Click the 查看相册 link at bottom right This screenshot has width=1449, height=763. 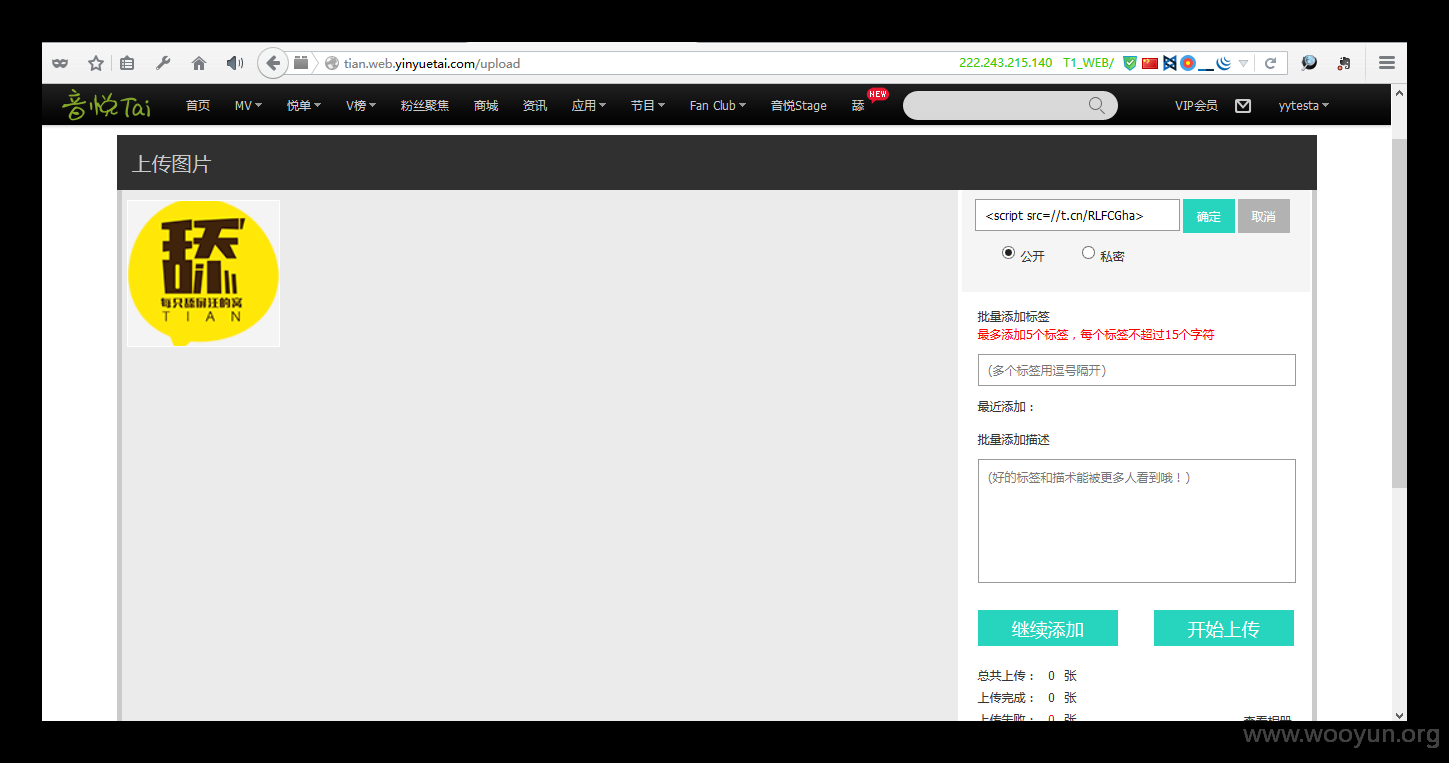1267,717
